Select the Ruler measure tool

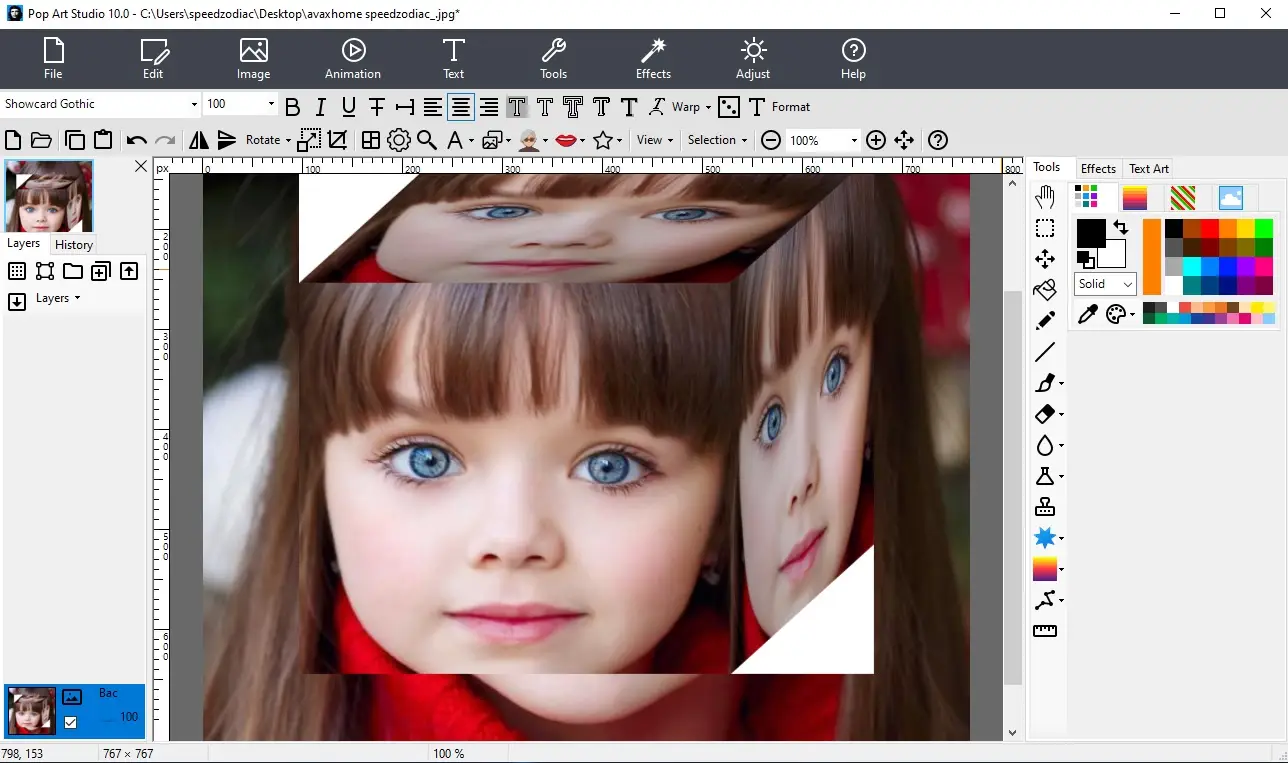1045,631
